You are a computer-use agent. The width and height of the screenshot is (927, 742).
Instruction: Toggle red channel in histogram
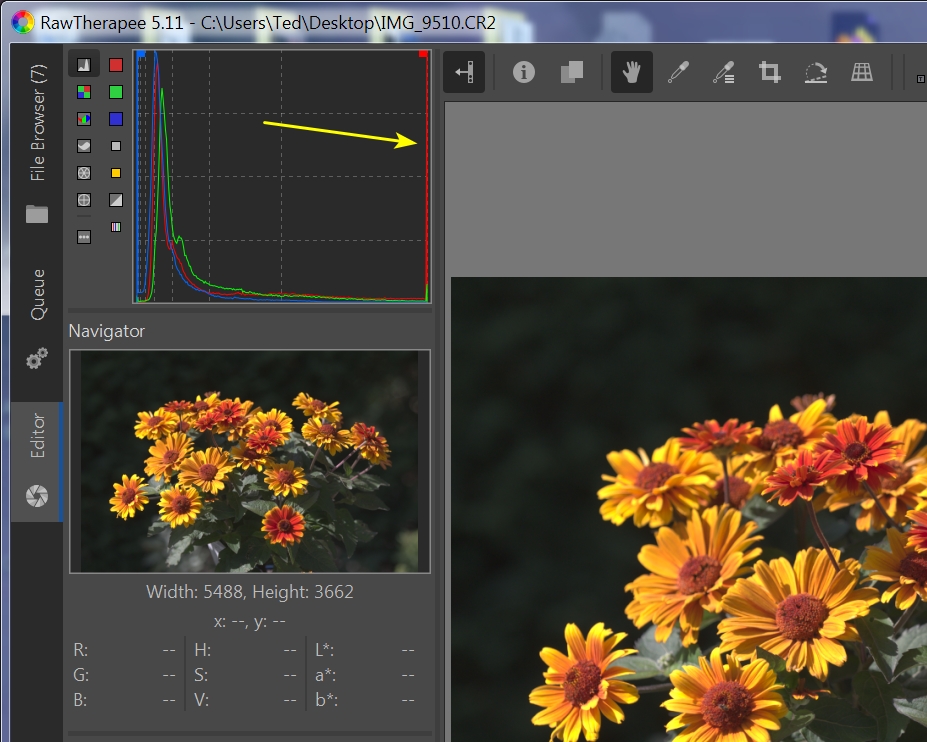pyautogui.click(x=116, y=65)
